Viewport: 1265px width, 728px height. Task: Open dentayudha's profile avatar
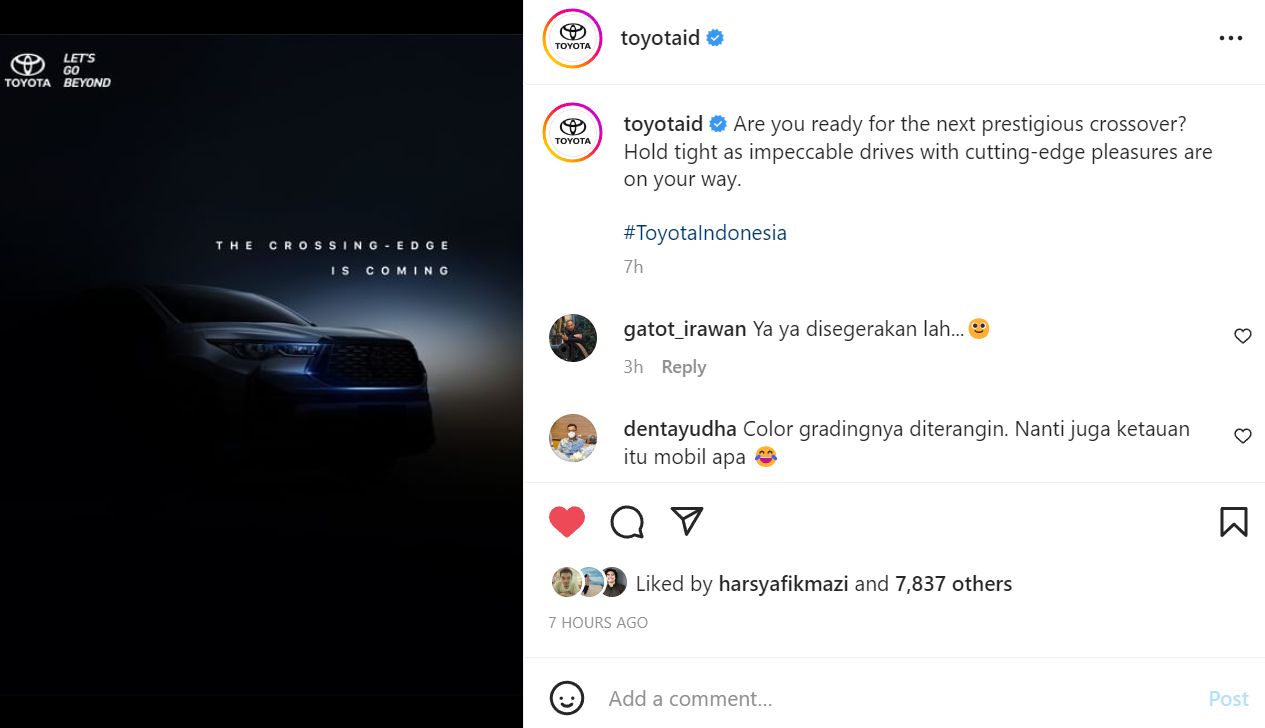point(573,438)
